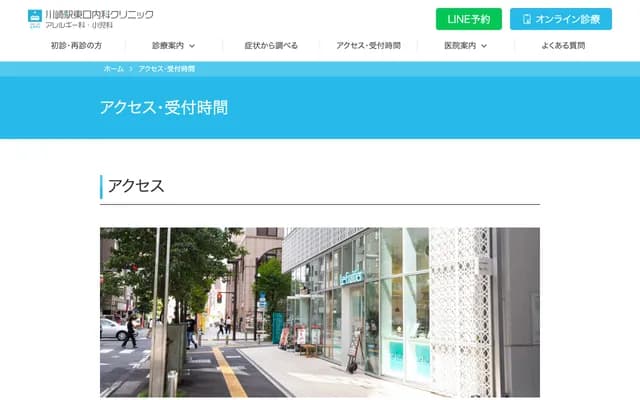Image resolution: width=640 pixels, height=400 pixels.
Task: Expand the 診療案内 dropdown chevron
Action: (192, 46)
